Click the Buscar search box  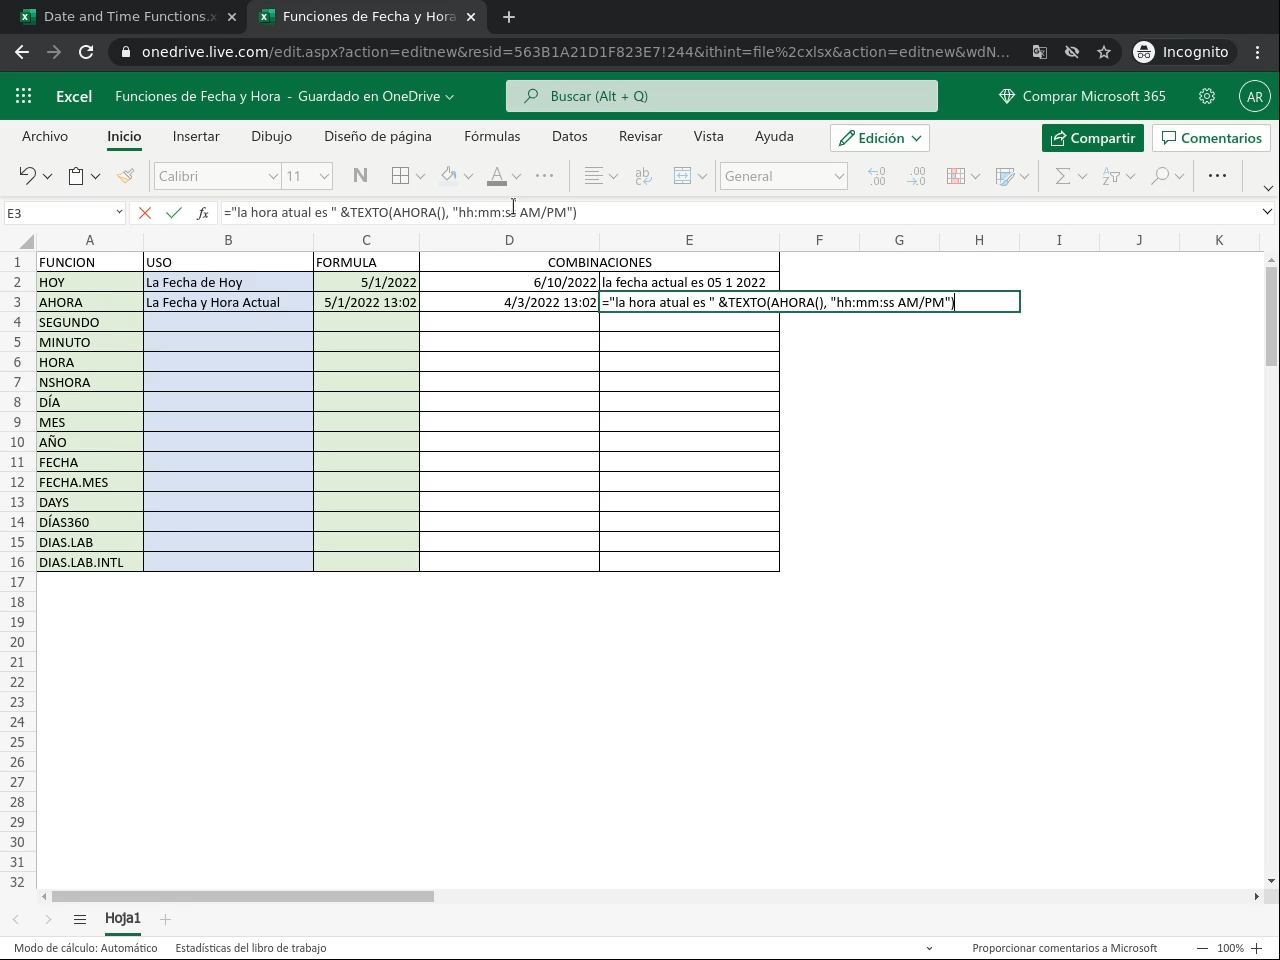722,96
